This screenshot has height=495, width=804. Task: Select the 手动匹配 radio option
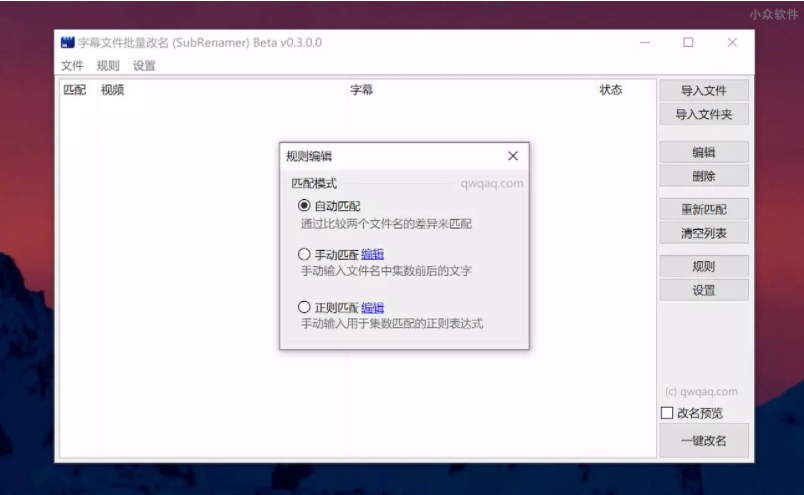point(304,254)
